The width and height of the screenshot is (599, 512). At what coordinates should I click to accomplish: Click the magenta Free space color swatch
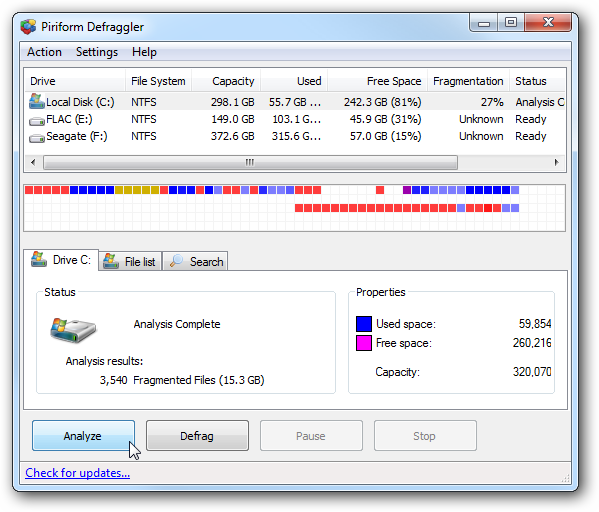click(x=364, y=343)
